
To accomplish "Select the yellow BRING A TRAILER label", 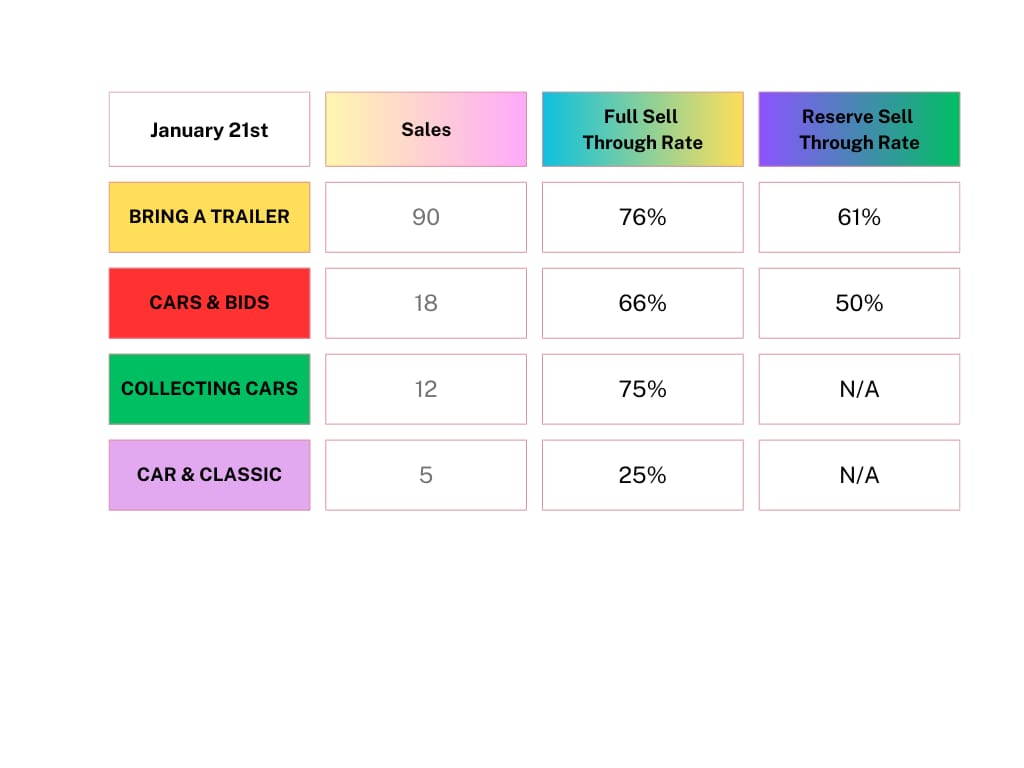I will click(209, 217).
